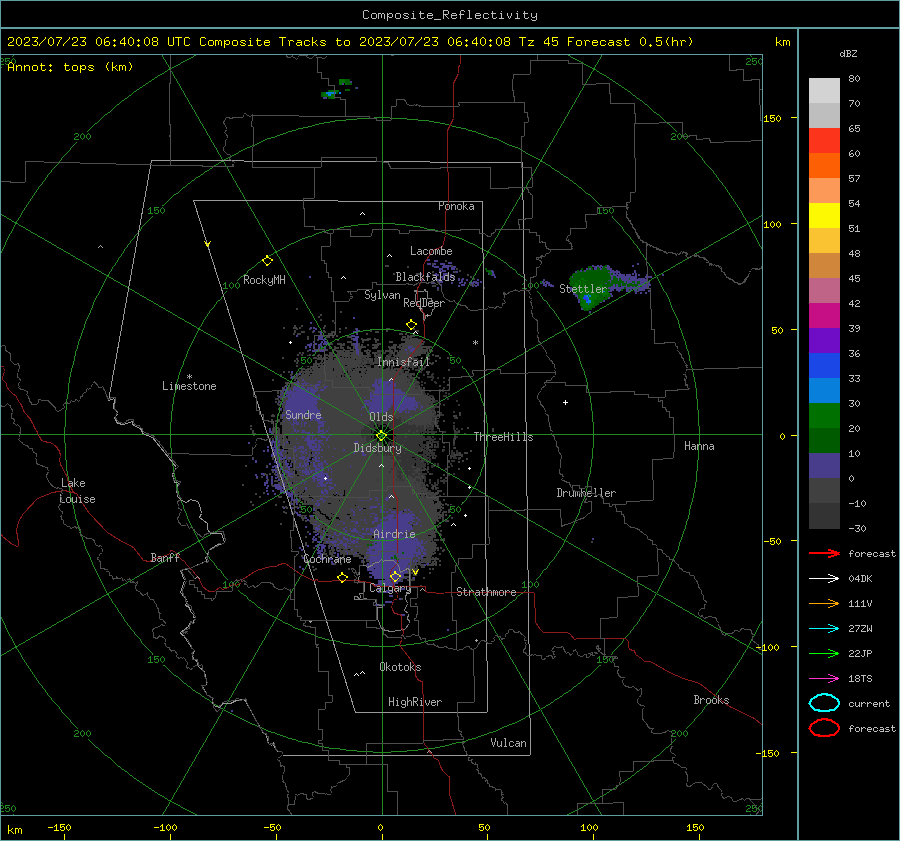Click the Vulcan label
Image resolution: width=900 pixels, height=841 pixels.
tap(508, 743)
